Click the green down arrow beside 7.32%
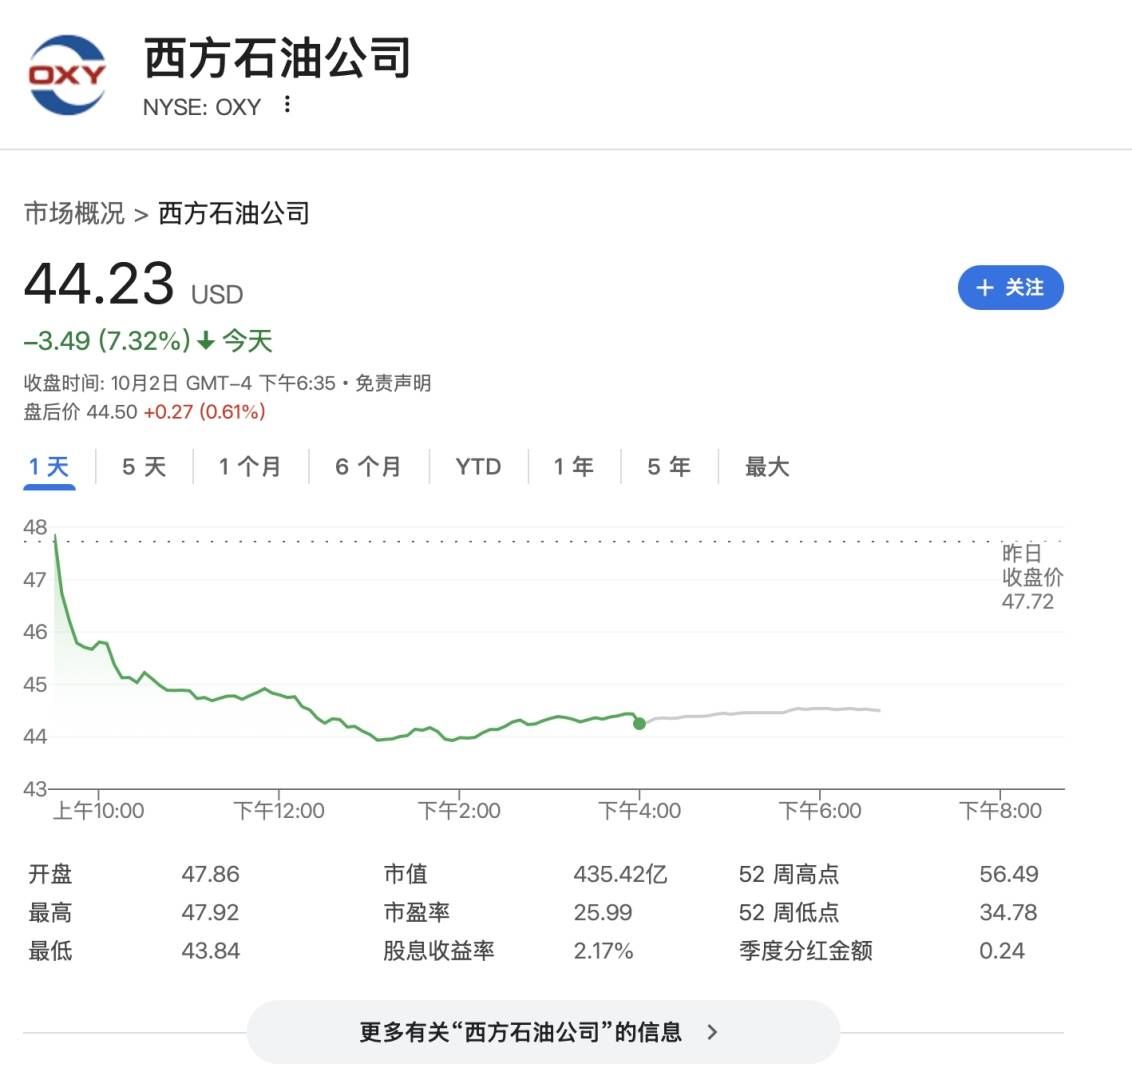 (205, 340)
